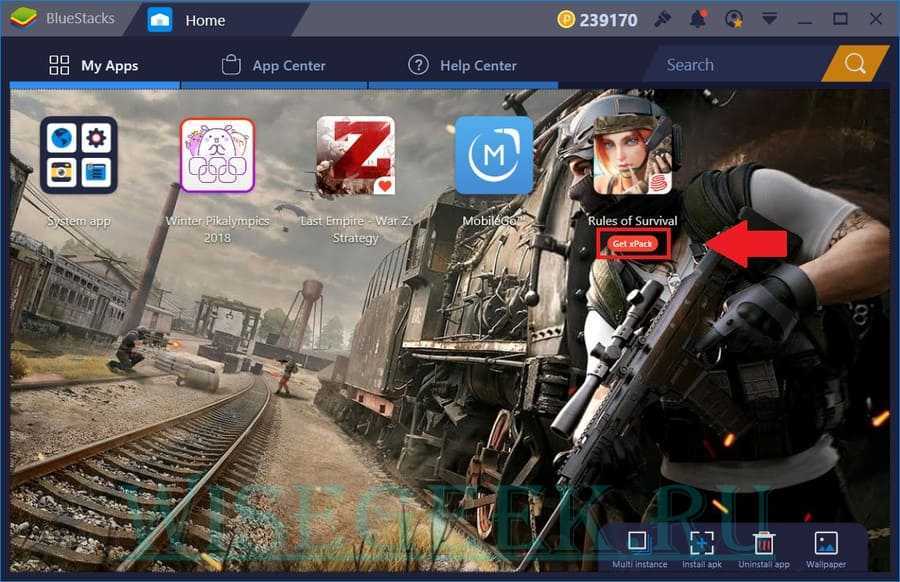Open notifications bell in title bar

click(698, 19)
